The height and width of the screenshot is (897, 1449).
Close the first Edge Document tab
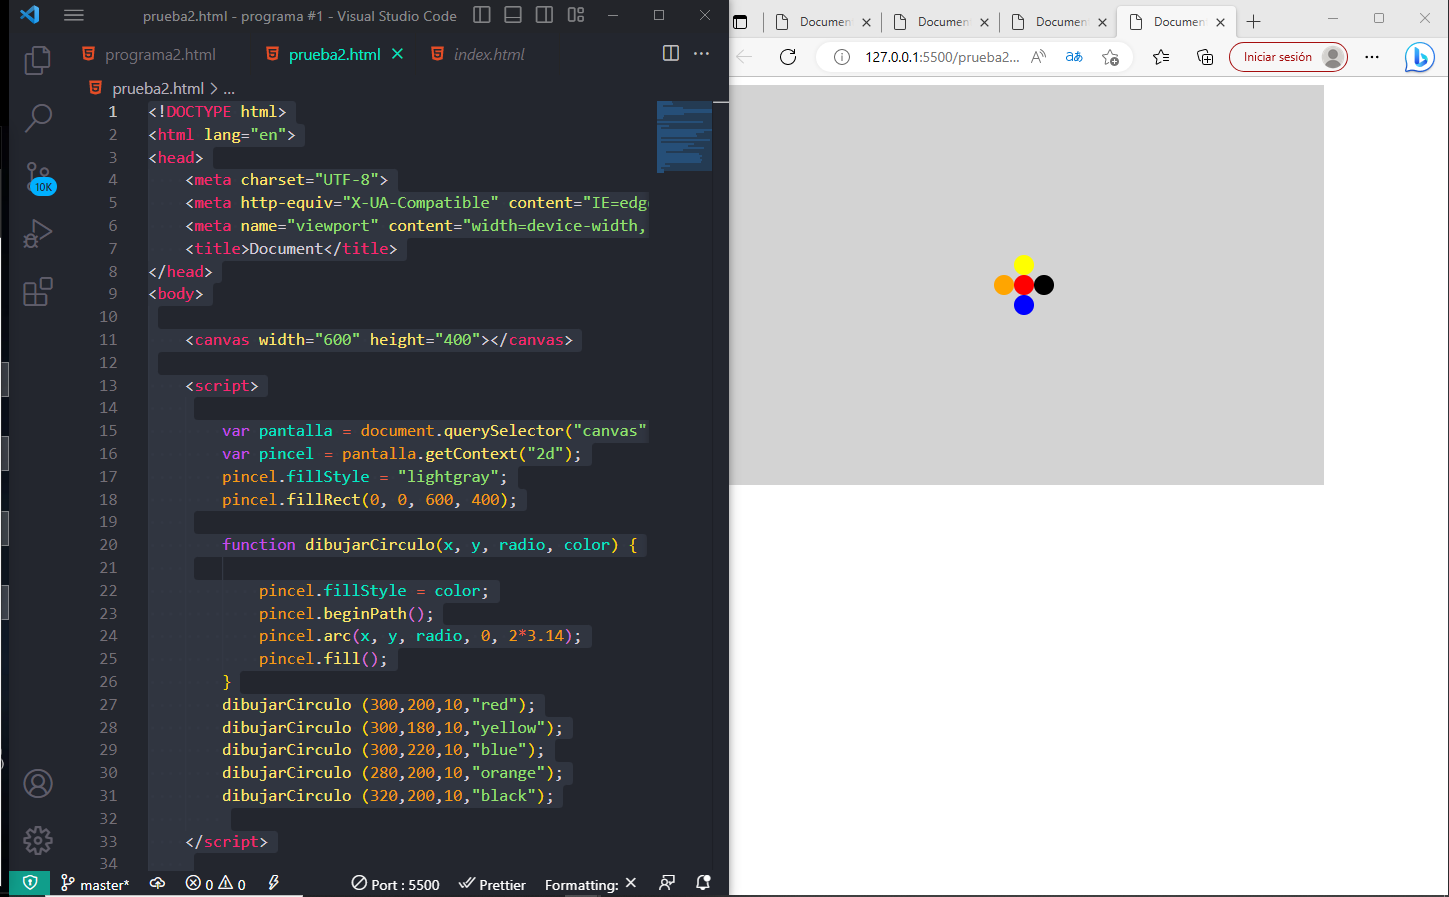(866, 22)
